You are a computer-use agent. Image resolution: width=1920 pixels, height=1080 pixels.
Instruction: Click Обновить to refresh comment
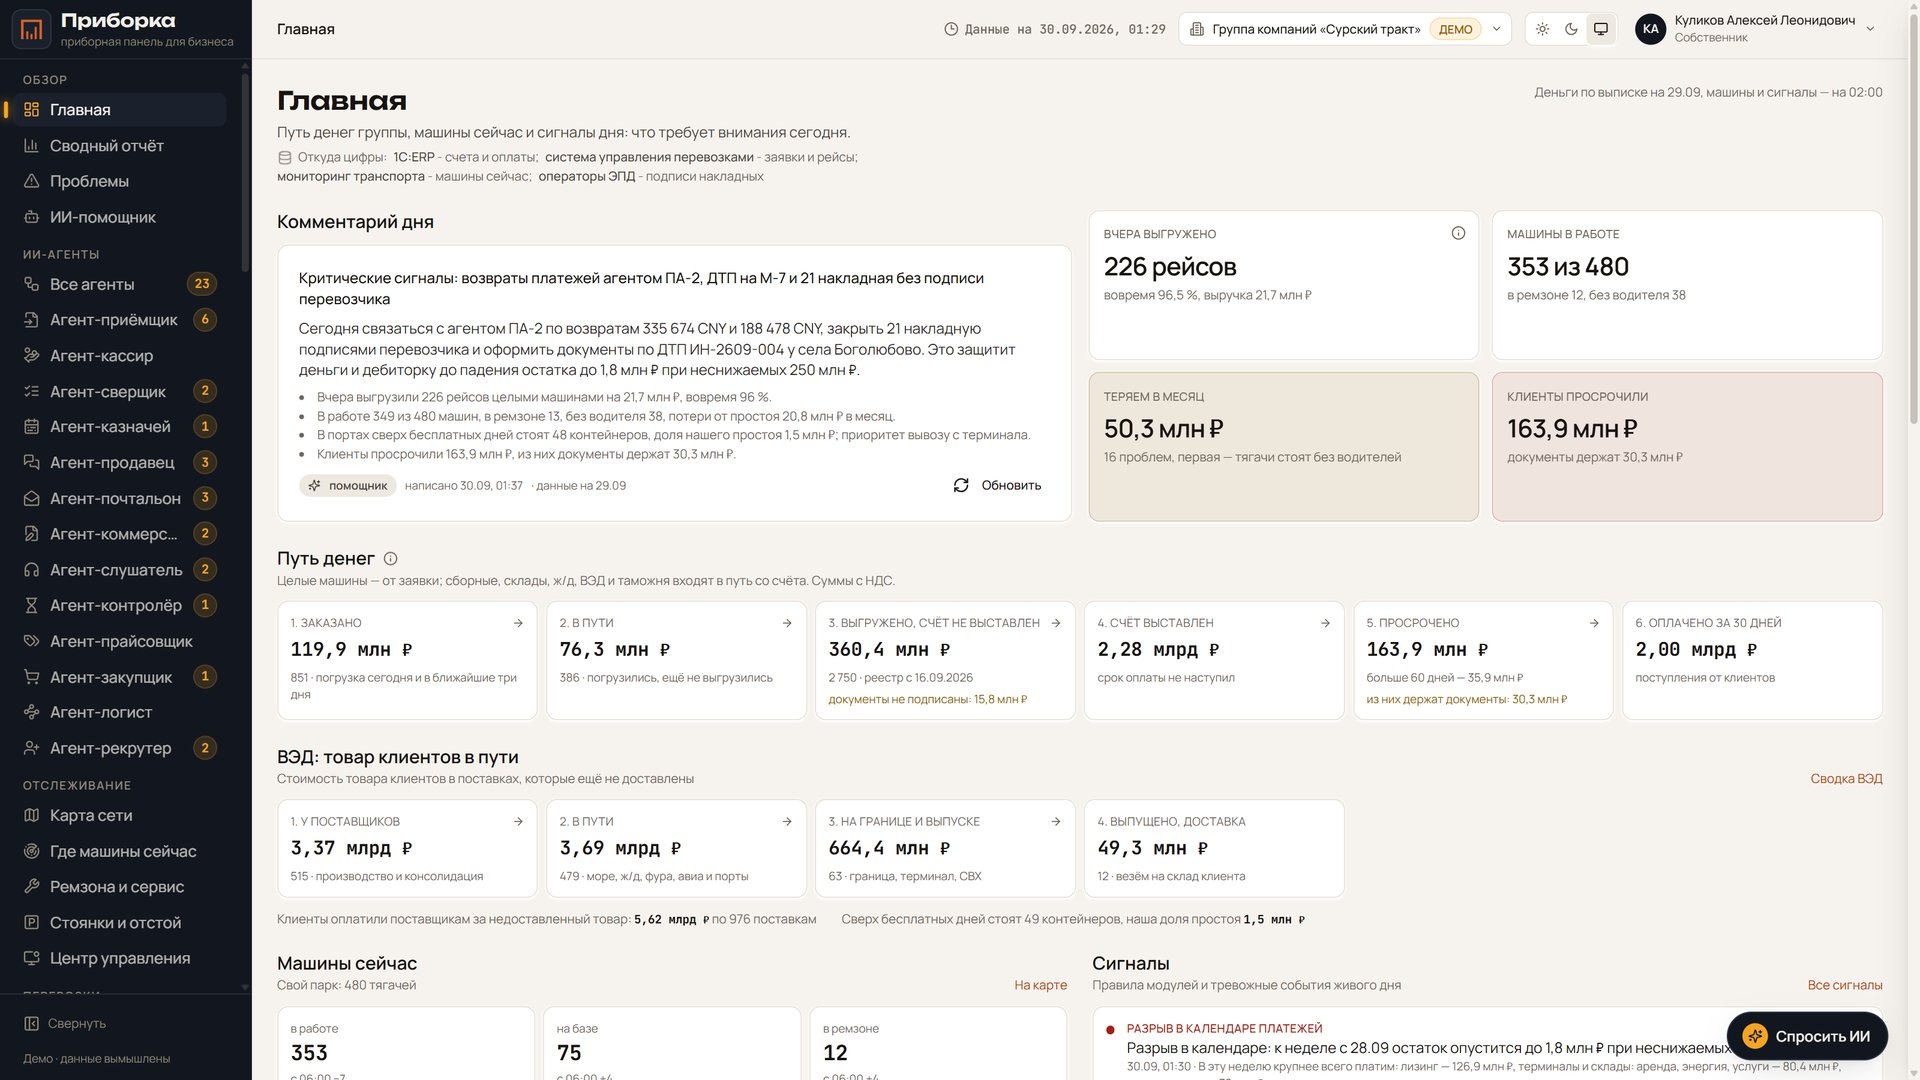pyautogui.click(x=997, y=485)
